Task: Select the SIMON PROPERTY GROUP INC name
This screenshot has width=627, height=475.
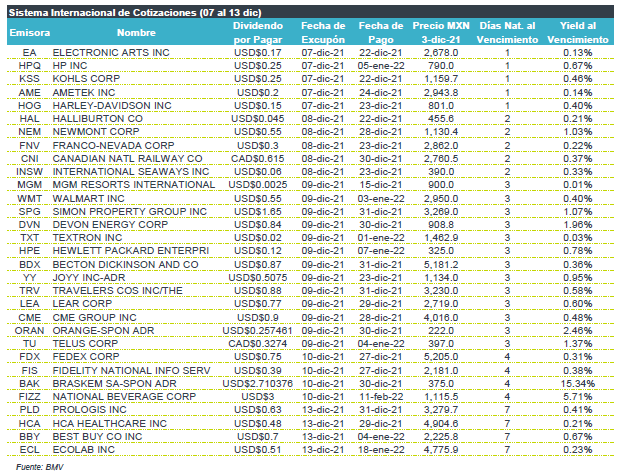Action: (x=130, y=212)
